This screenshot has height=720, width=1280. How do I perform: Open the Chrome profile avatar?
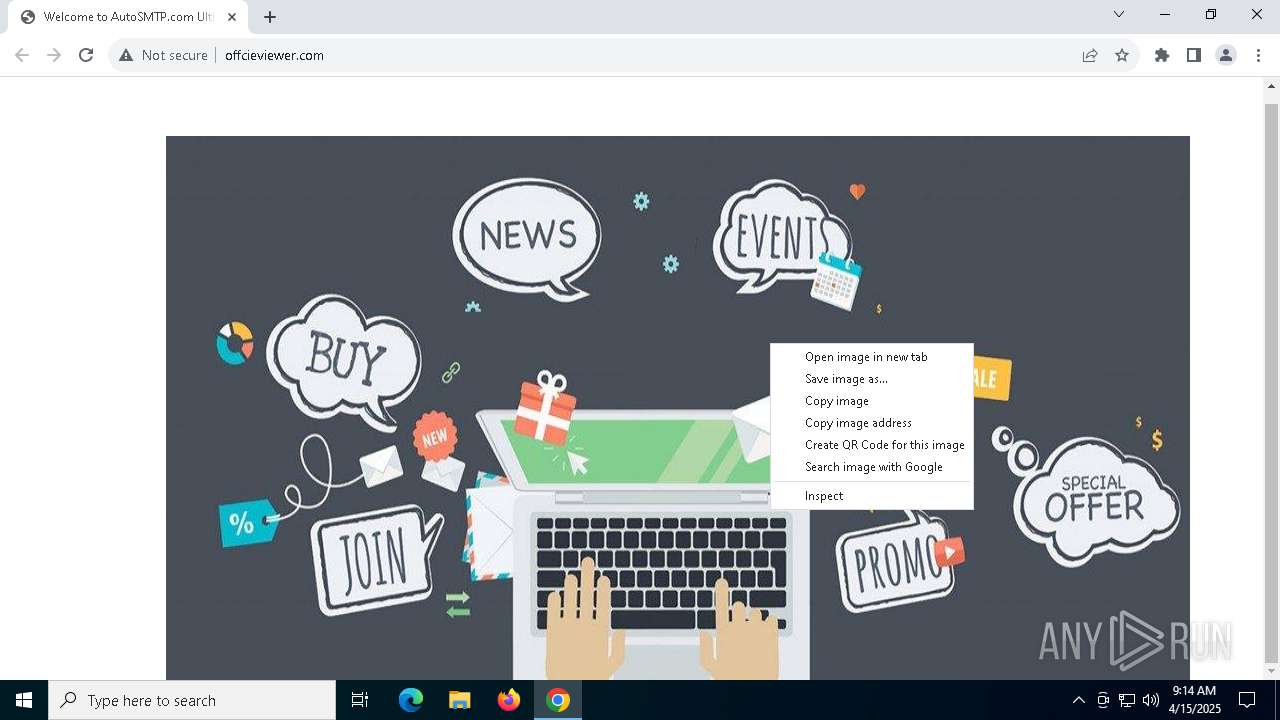(x=1226, y=55)
